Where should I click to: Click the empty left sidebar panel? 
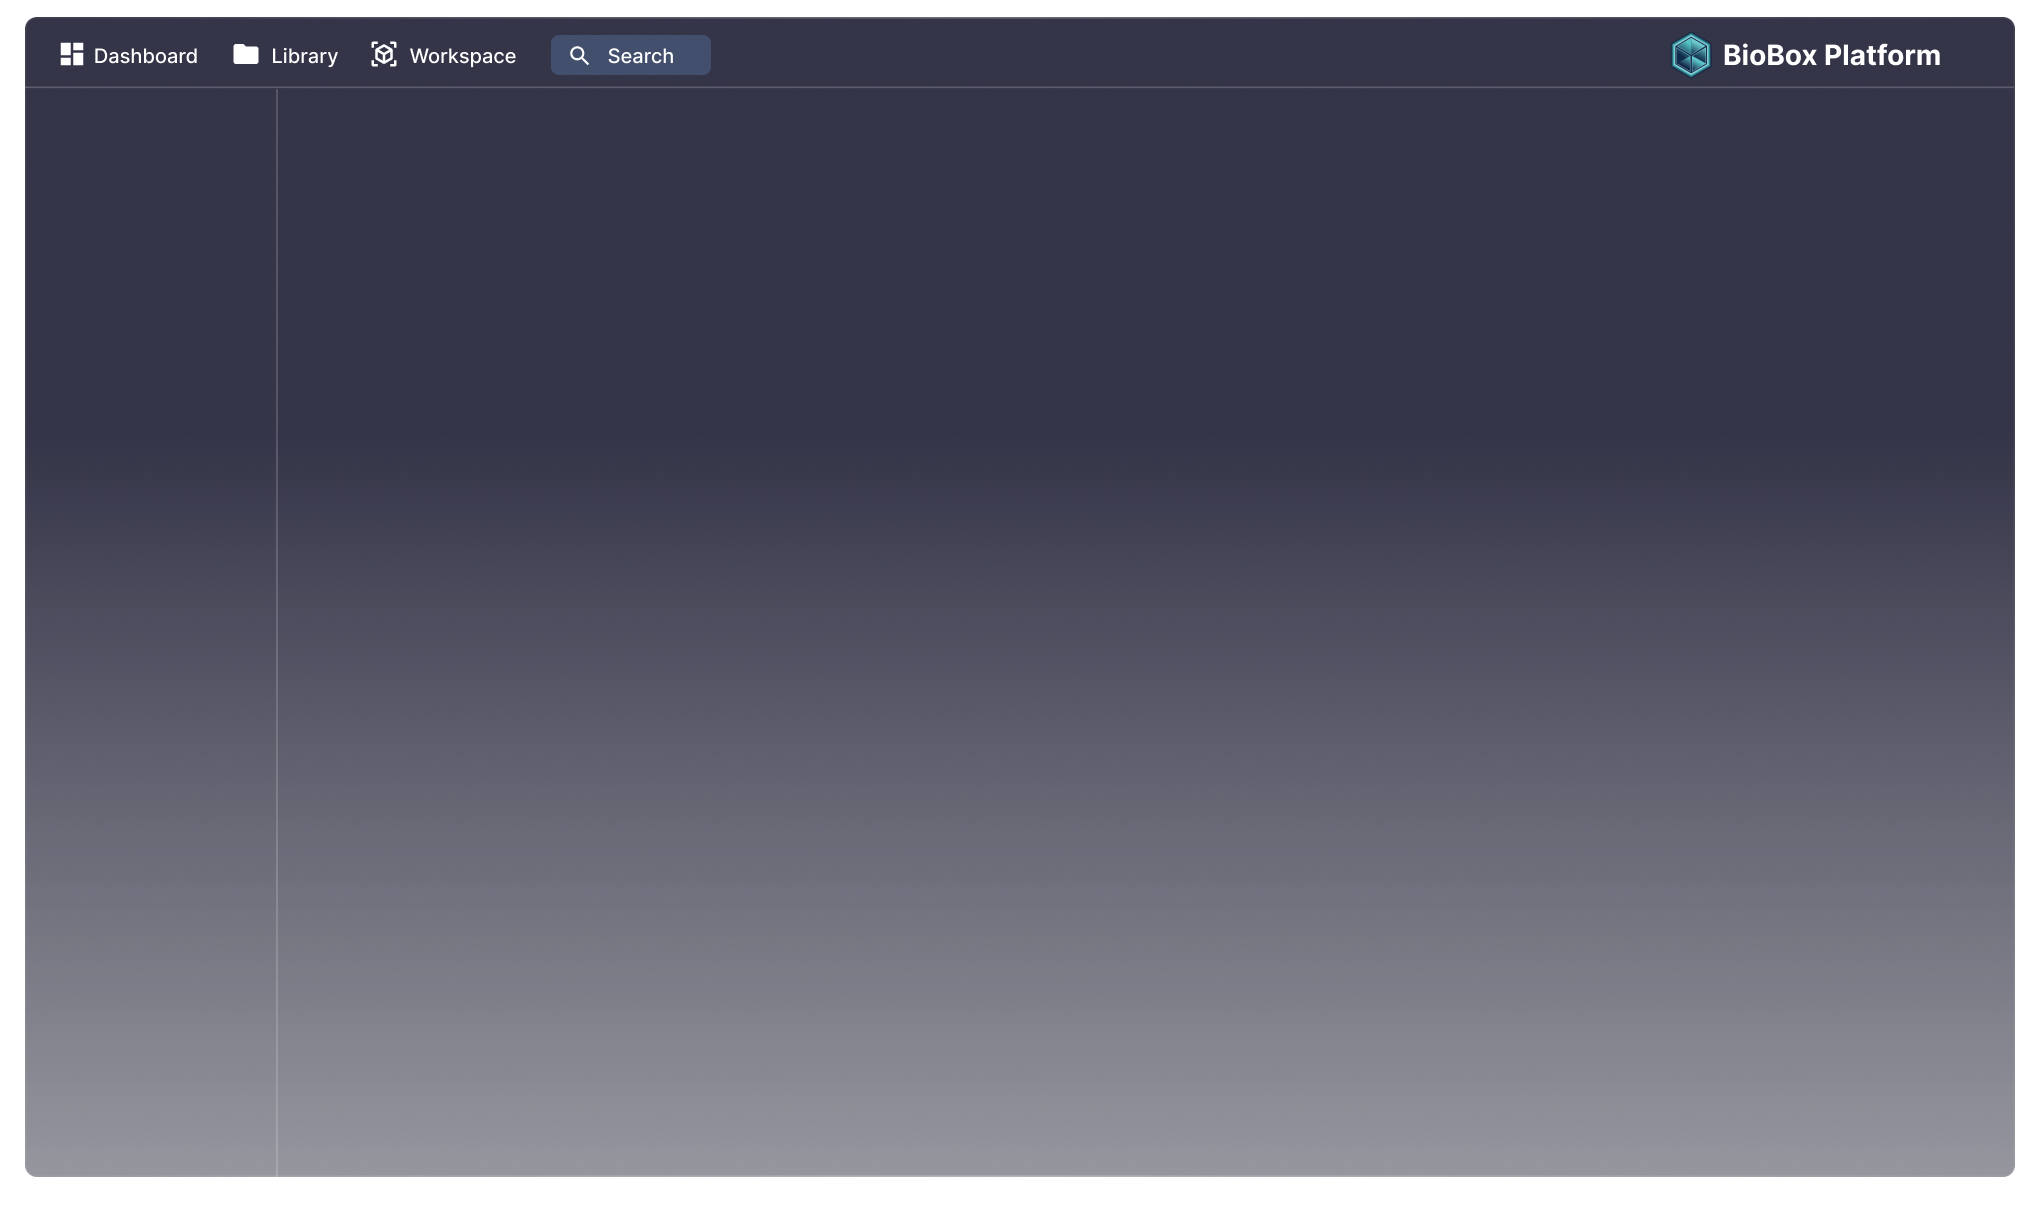pyautogui.click(x=150, y=630)
